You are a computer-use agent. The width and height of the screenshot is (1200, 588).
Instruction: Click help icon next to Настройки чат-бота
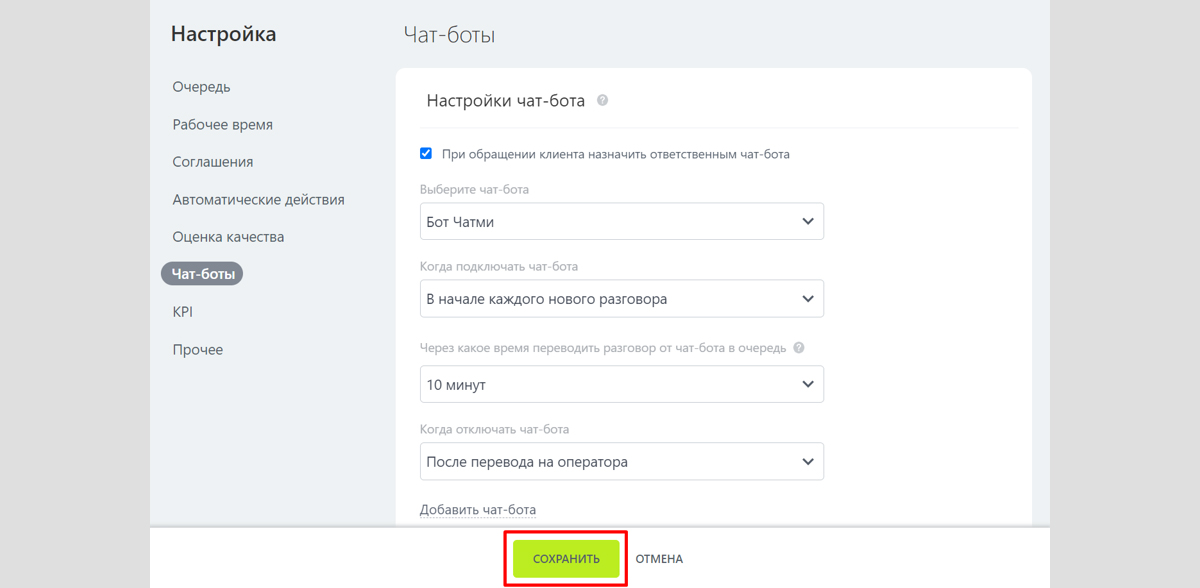tap(602, 101)
